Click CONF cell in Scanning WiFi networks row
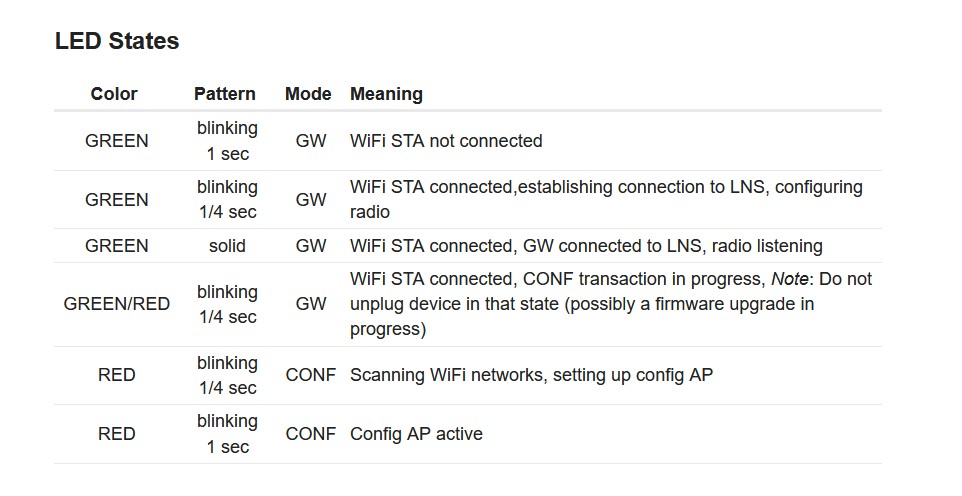Screen dimensions: 962x496 (x=311, y=376)
